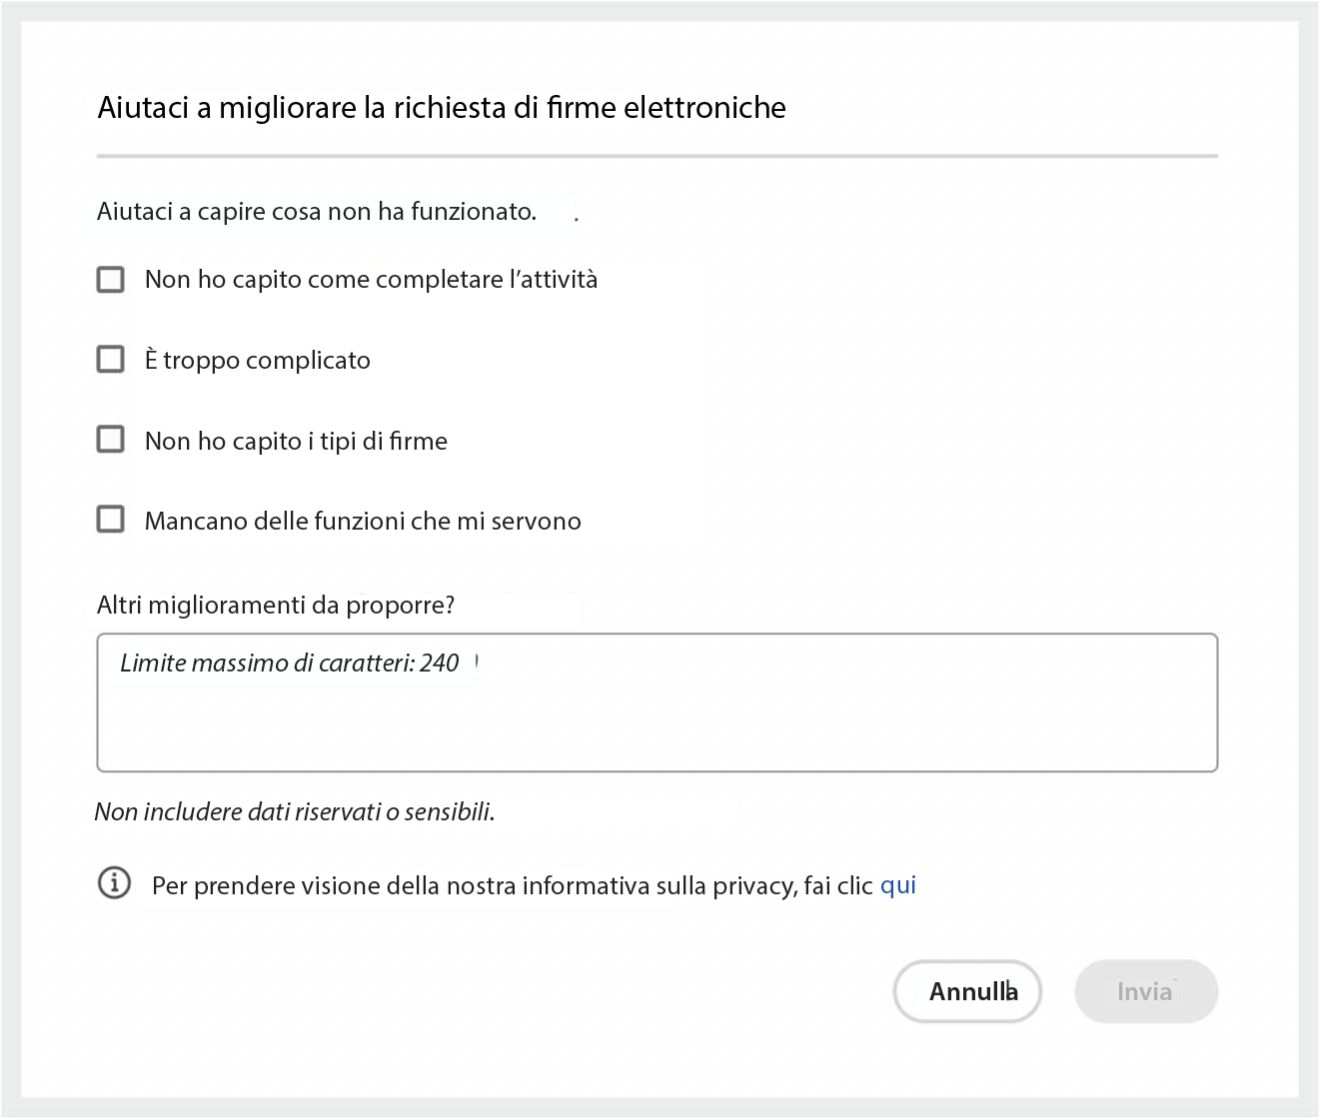Enable the 'È troppo complicato' option
This screenshot has height=1118, width=1319.
coord(109,359)
